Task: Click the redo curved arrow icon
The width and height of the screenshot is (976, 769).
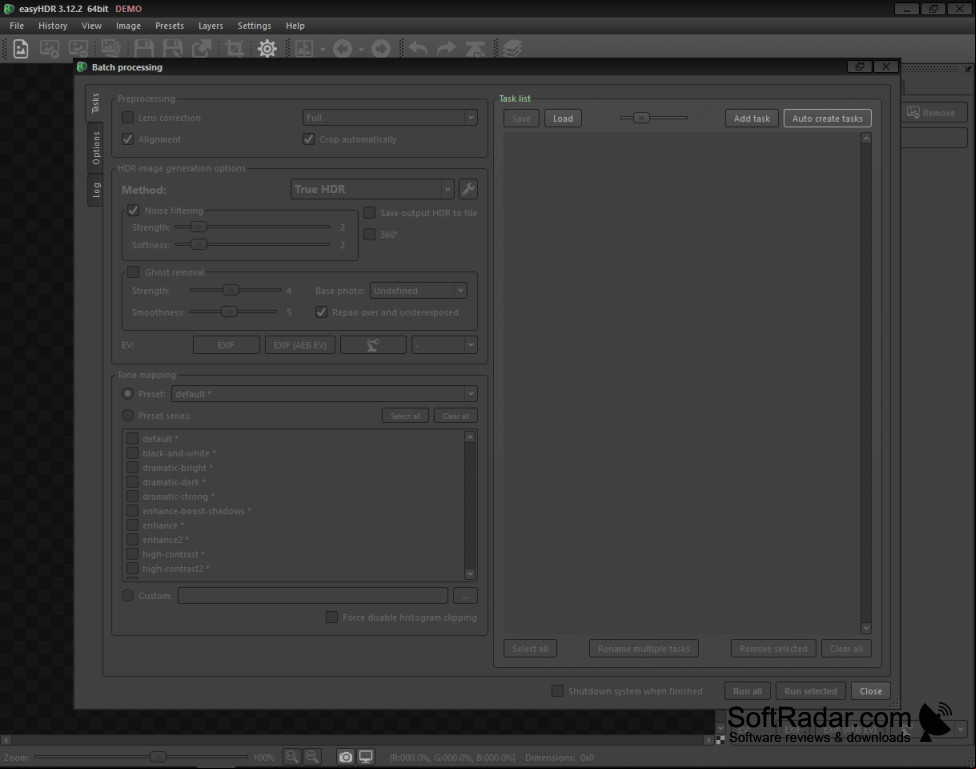Action: tap(446, 48)
